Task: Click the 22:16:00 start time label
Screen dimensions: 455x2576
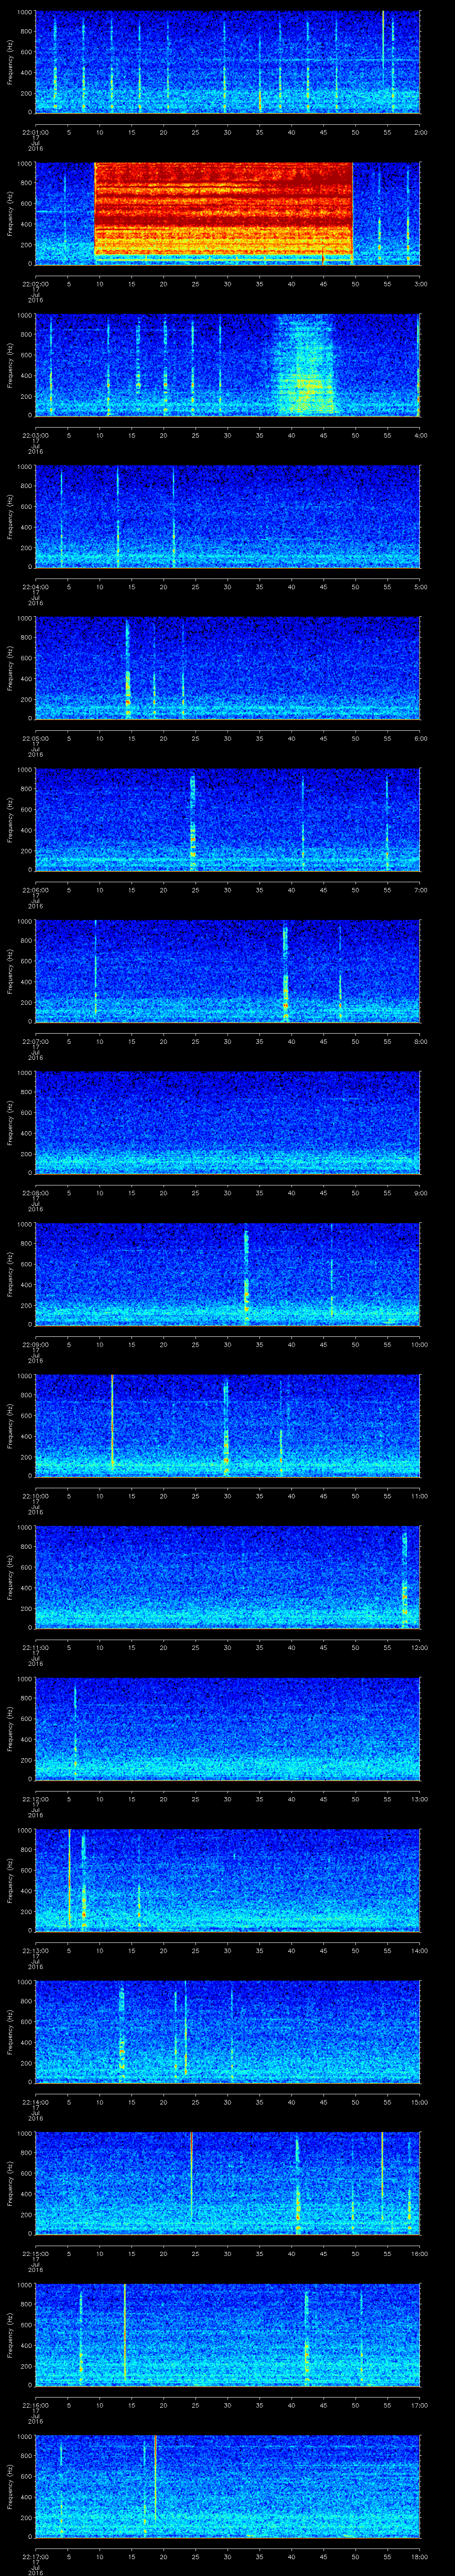Action: click(36, 2405)
